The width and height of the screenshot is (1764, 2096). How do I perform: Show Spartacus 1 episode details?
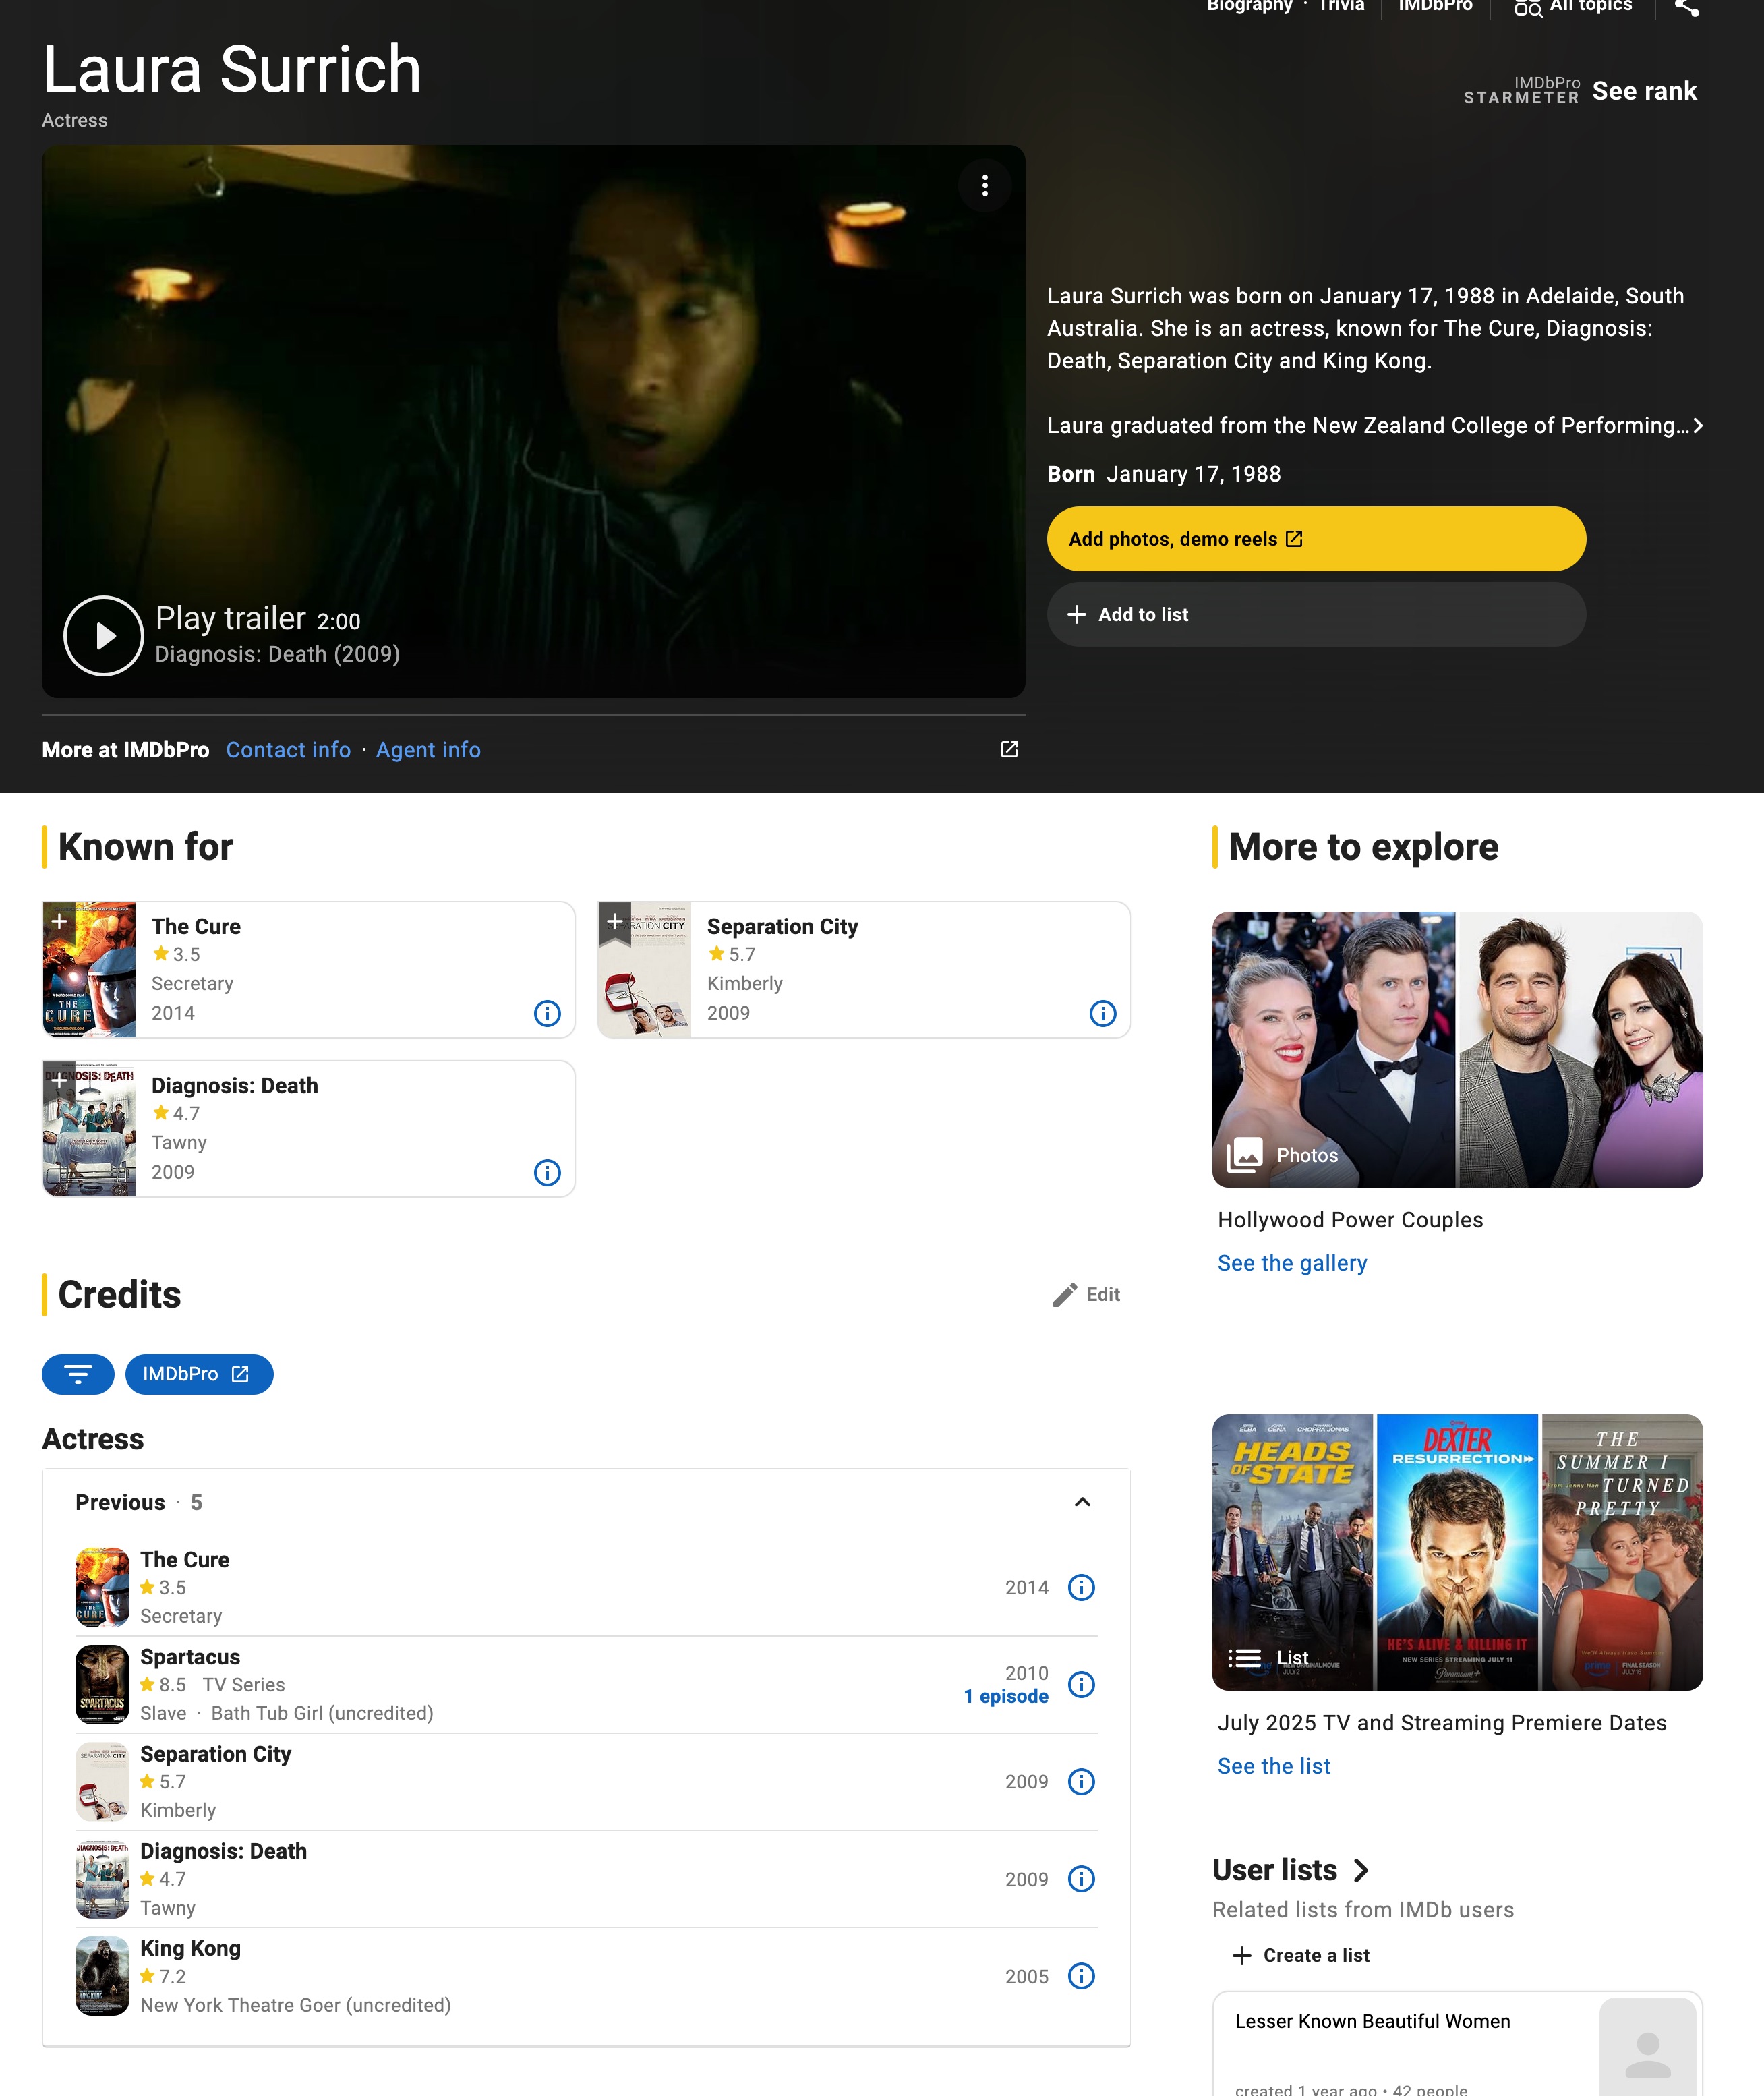pos(1006,1697)
